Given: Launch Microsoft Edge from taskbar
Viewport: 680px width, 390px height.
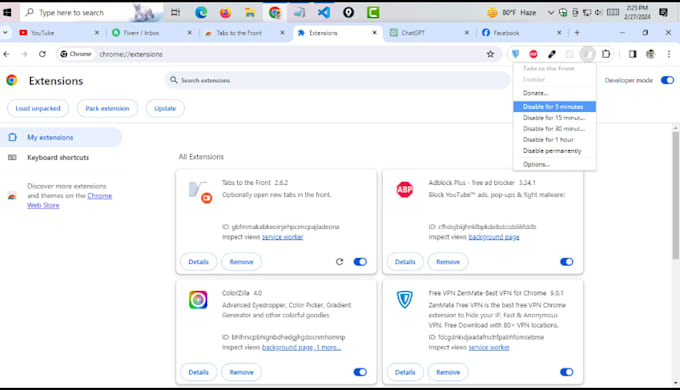Looking at the screenshot, I should [201, 13].
